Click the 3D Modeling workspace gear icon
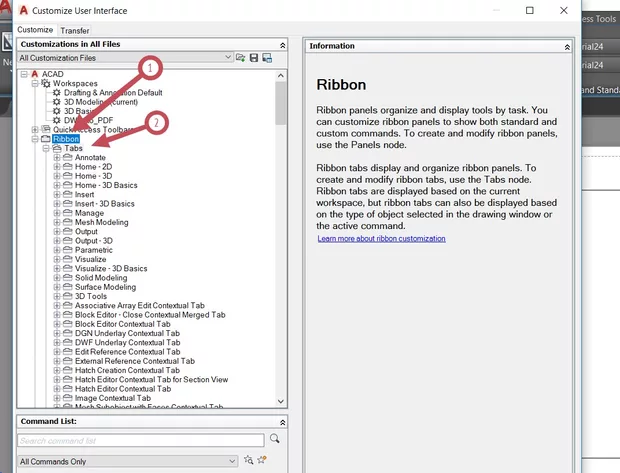Image resolution: width=620 pixels, height=473 pixels. pyautogui.click(x=57, y=102)
